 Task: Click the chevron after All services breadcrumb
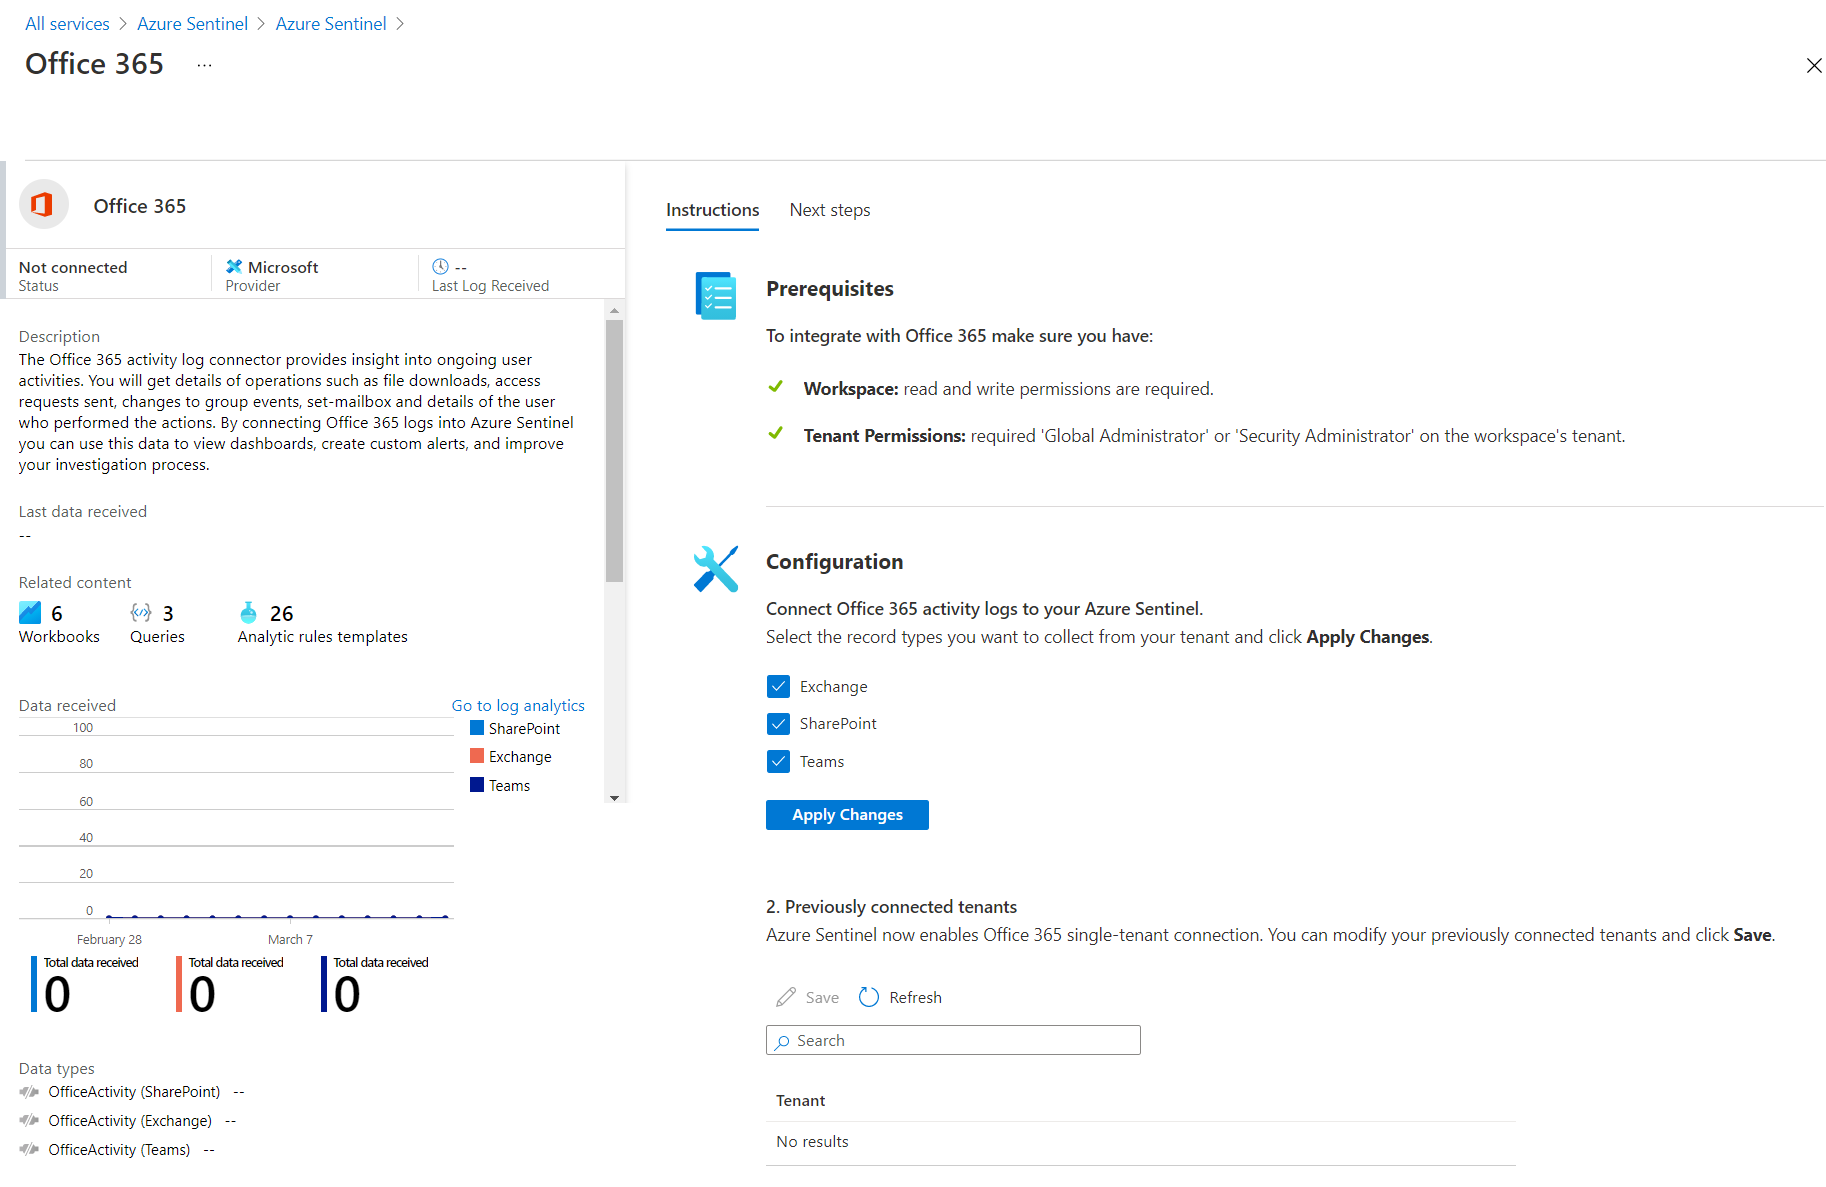pos(123,24)
